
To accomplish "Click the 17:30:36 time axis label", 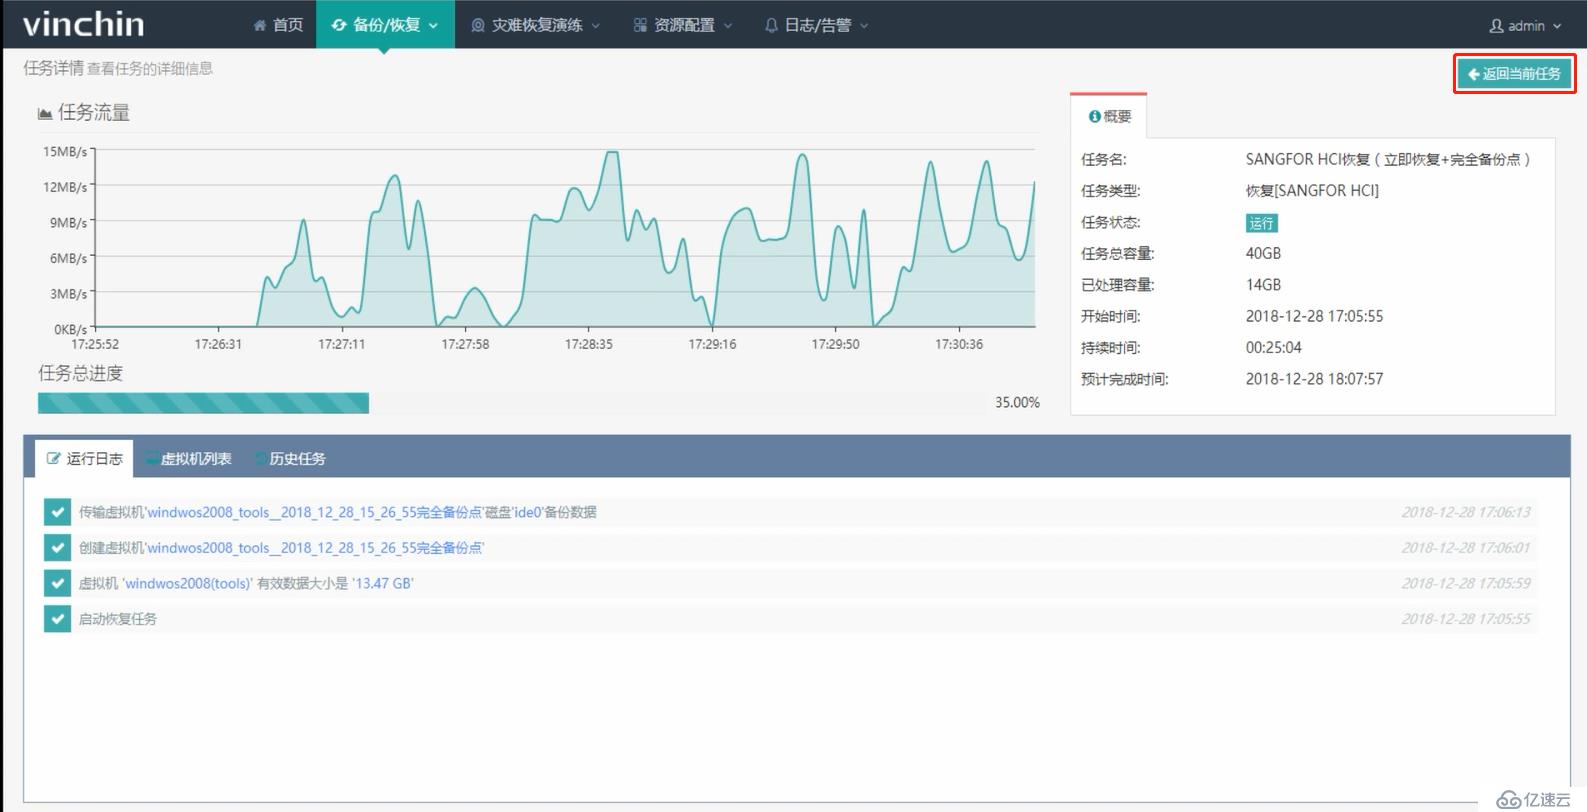I will 959,344.
